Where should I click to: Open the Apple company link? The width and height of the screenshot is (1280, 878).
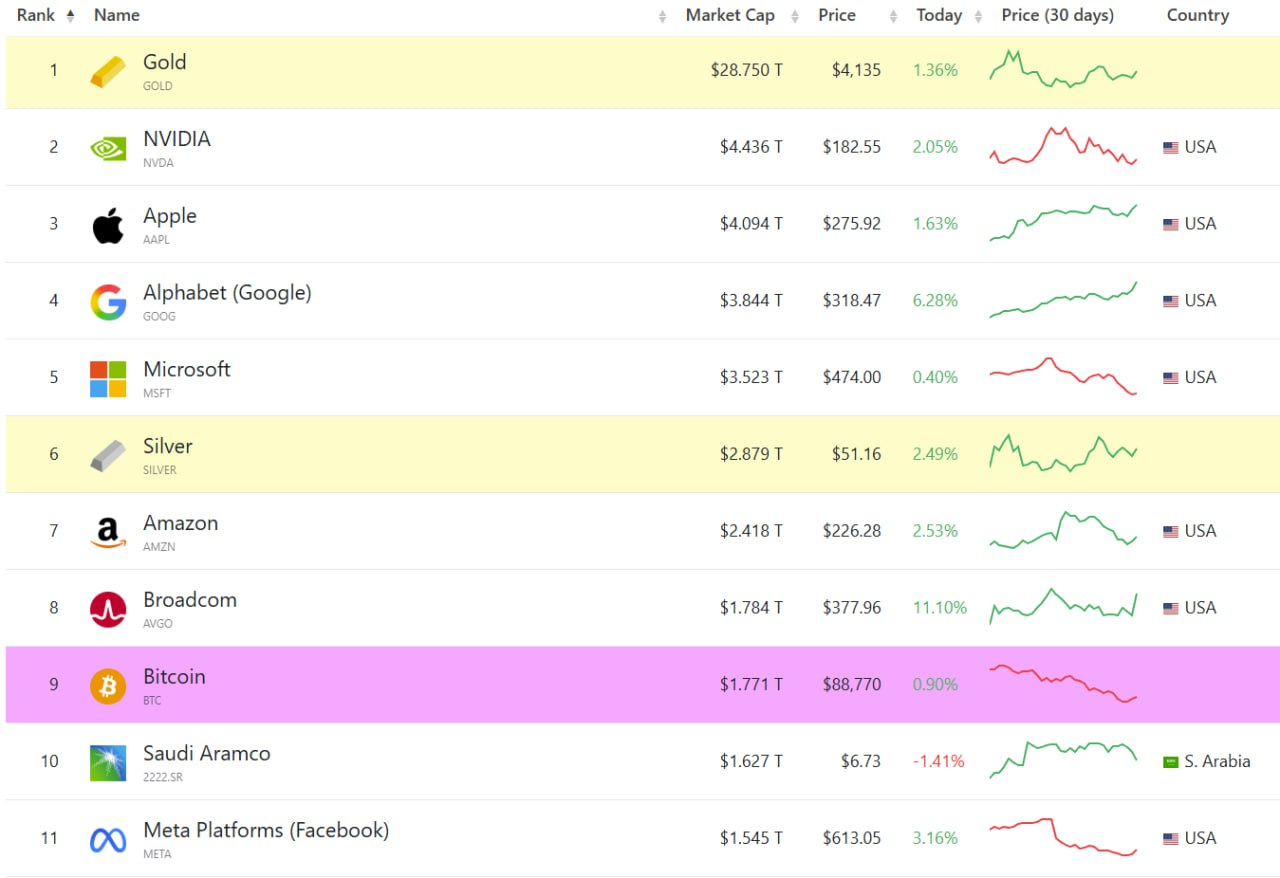click(x=170, y=216)
